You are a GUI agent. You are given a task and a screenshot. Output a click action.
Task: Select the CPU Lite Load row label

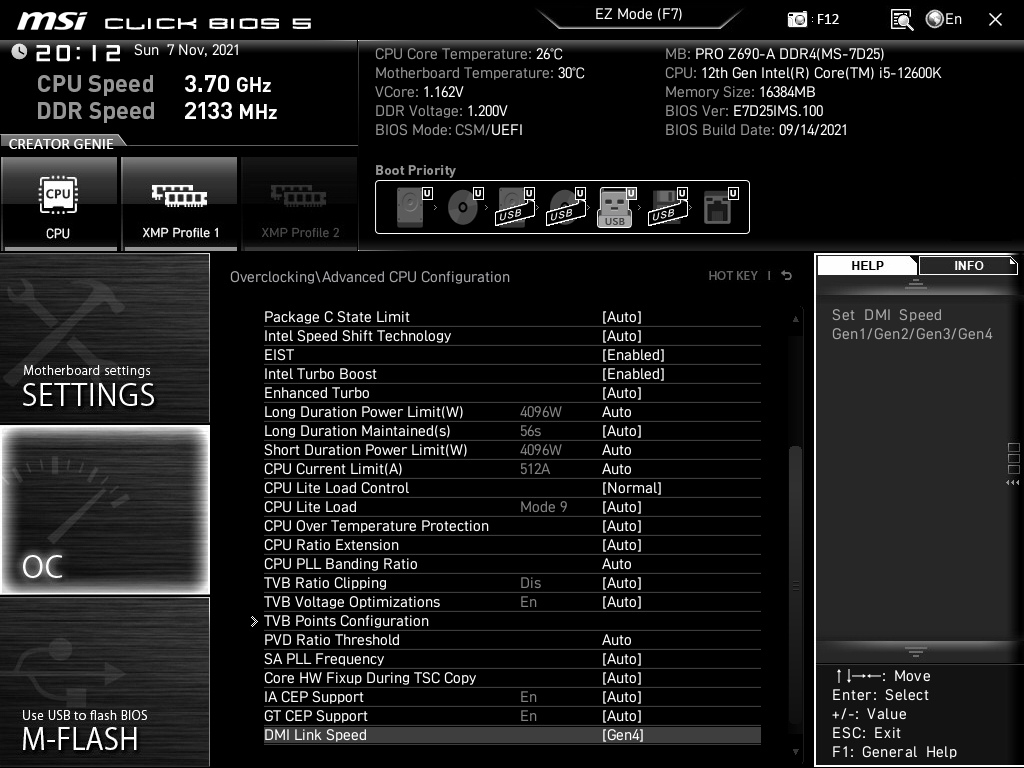pyautogui.click(x=310, y=507)
